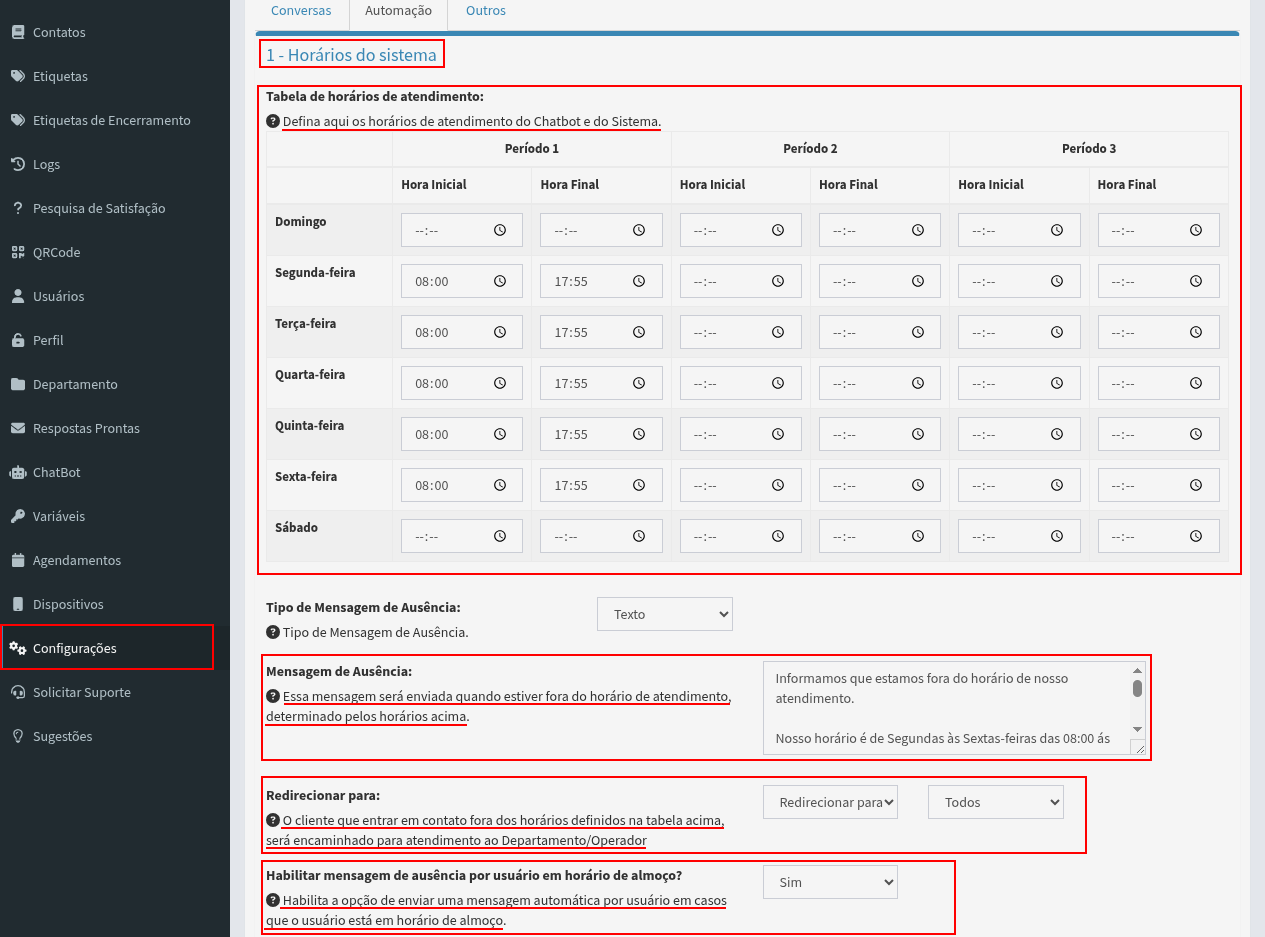Screen dimensions: 1265x937
Task: Go to Respostas Prontas in sidebar
Action: [x=86, y=428]
